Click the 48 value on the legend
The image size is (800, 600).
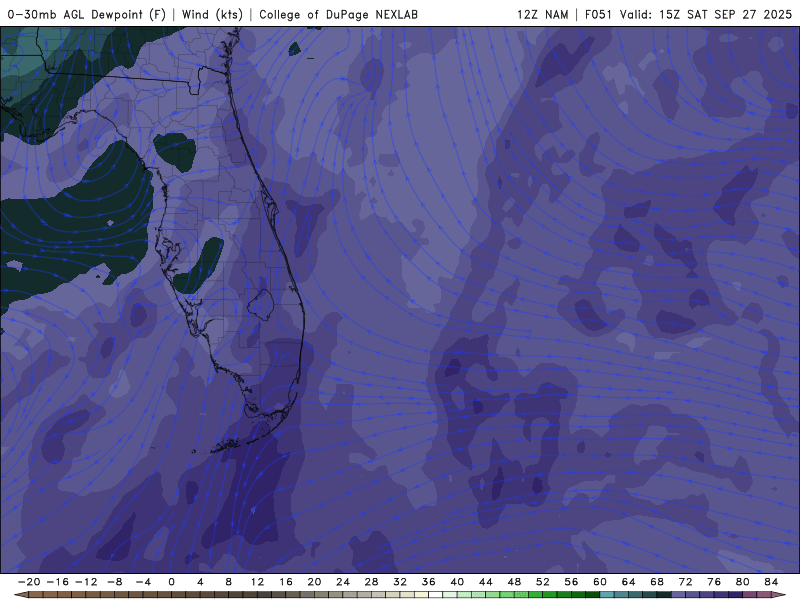coord(514,582)
